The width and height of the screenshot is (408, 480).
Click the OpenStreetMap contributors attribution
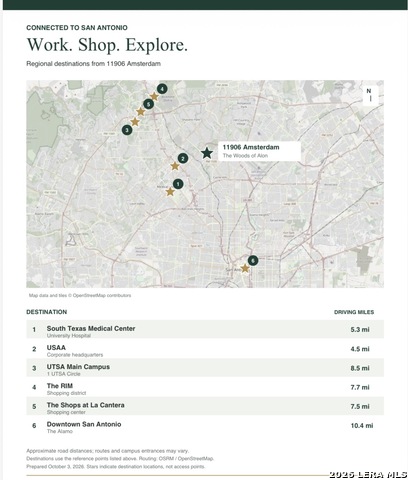coord(80,295)
